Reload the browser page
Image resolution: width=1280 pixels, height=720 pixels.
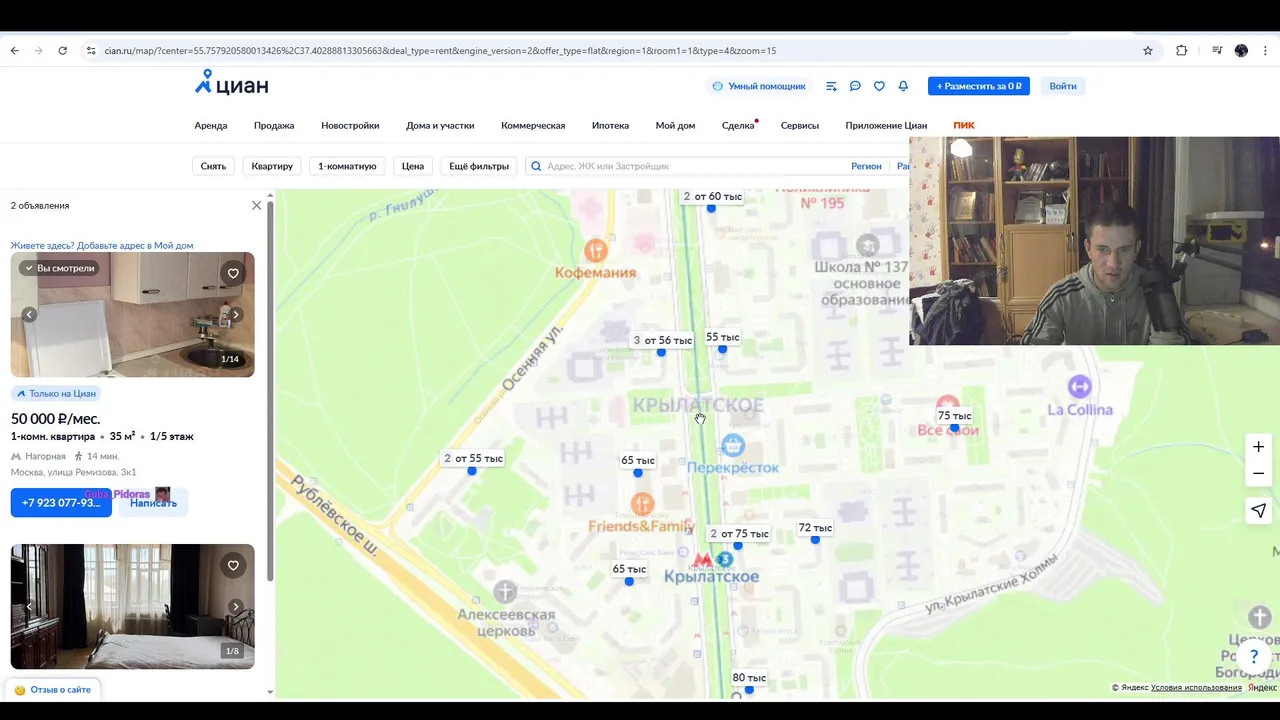(62, 50)
